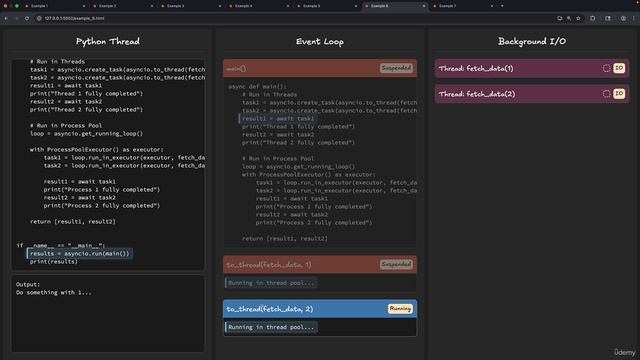This screenshot has height=360, width=640.
Task: Click the IO badge on Thread: fetch_data(1)
Action: click(x=619, y=68)
